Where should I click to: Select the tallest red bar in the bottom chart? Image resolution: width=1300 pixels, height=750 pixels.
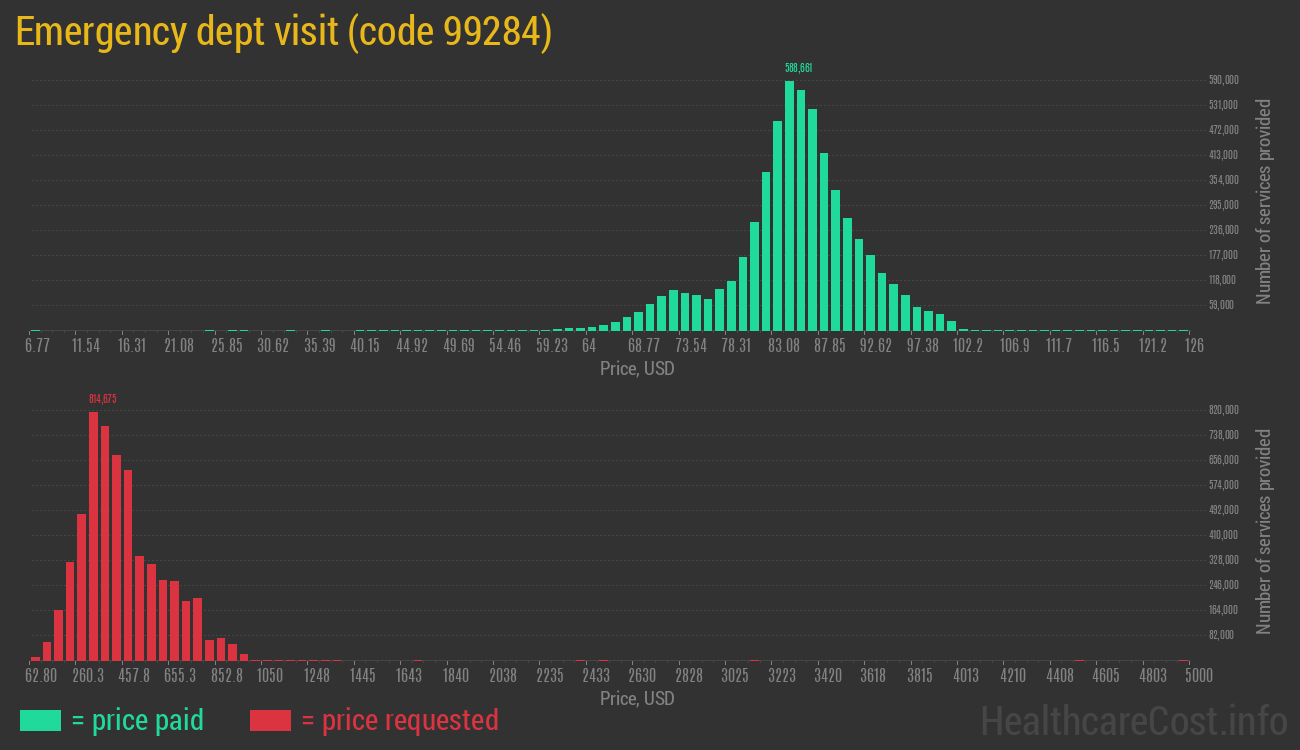[x=93, y=535]
